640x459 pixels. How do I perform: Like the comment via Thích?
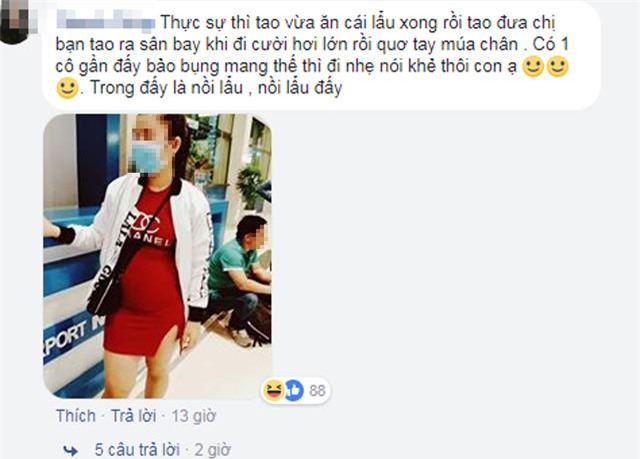pyautogui.click(x=76, y=416)
